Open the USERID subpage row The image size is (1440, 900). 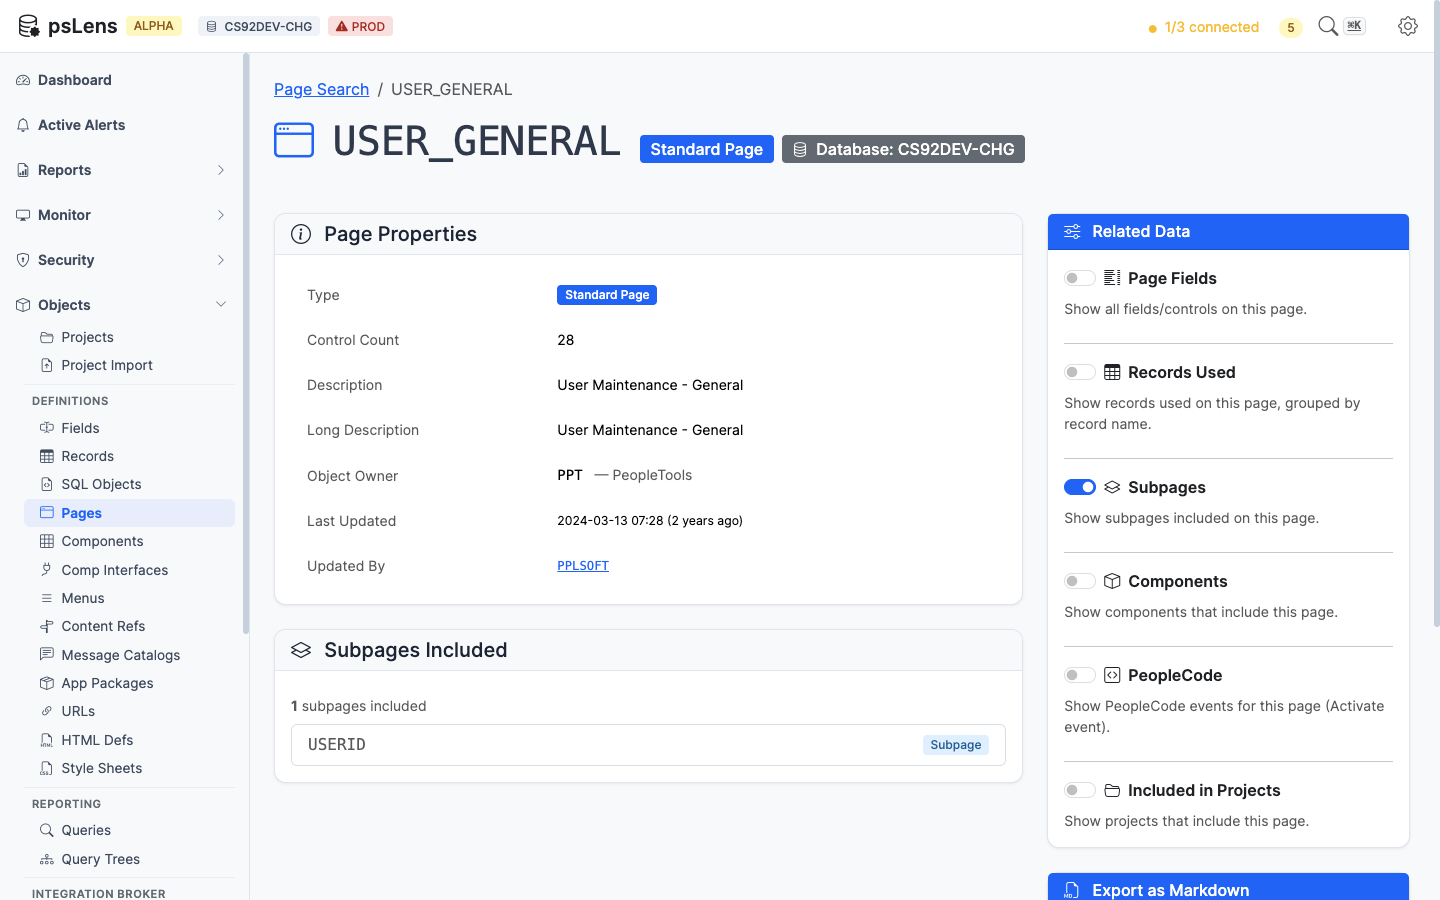coord(648,745)
